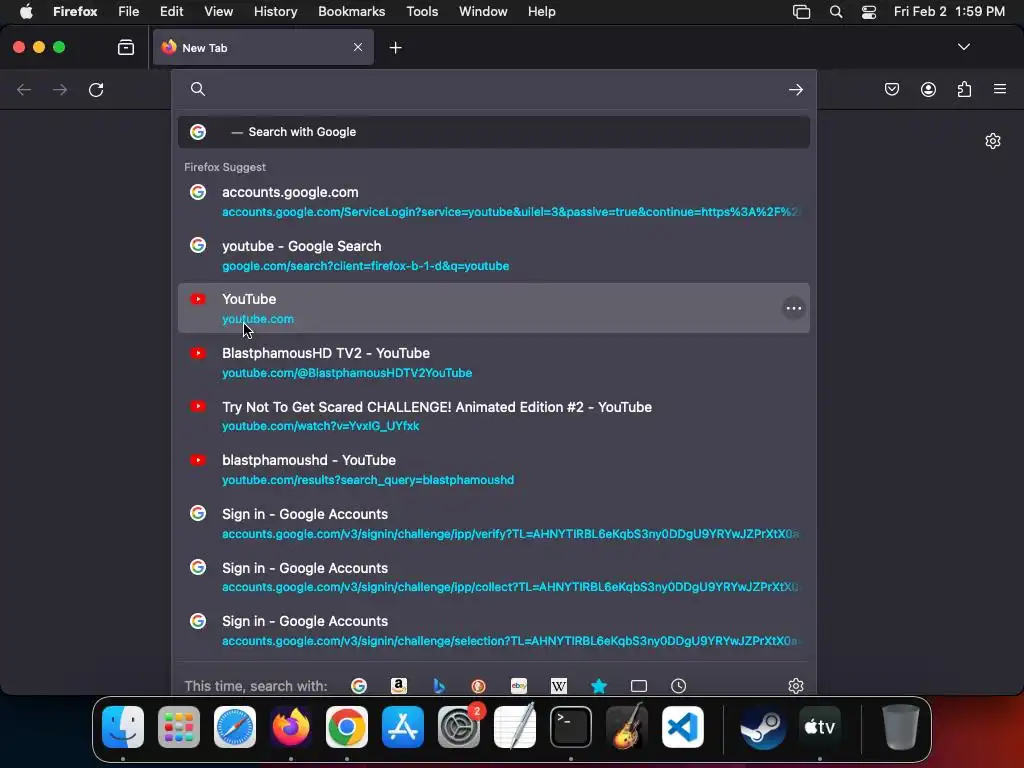
Task: Open the YouTube youtube.com suggestion
Action: coord(494,308)
